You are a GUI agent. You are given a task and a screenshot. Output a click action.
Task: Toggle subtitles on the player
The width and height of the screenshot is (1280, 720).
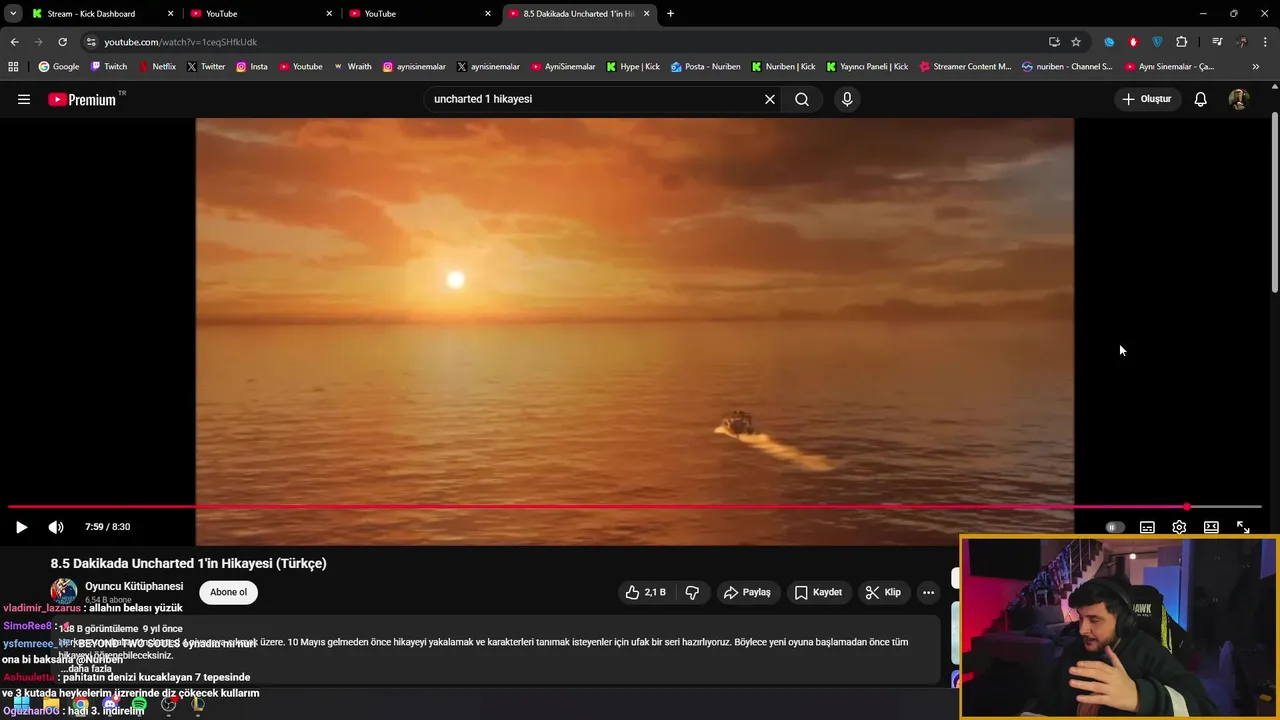1147,527
